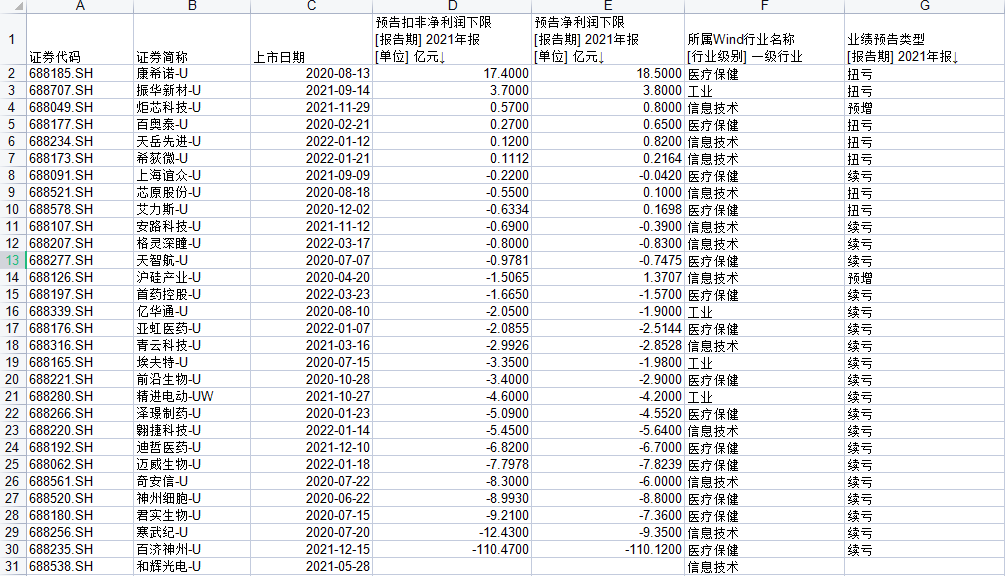Select row 30 header
Image resolution: width=1005 pixels, height=576 pixels.
tap(13, 549)
